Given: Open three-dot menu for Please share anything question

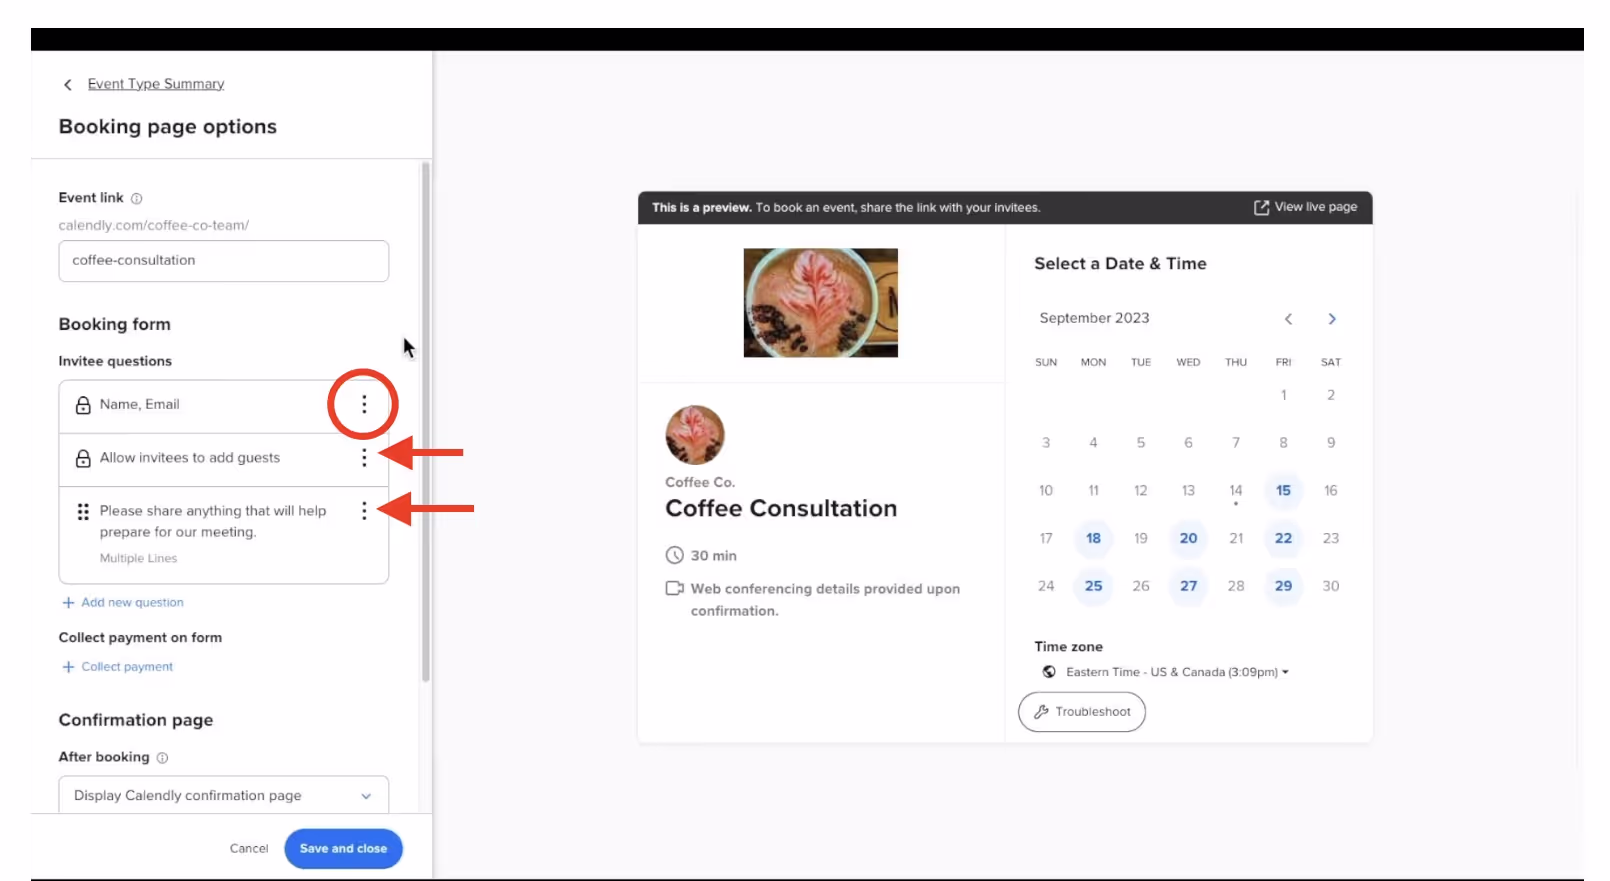Looking at the screenshot, I should (364, 511).
